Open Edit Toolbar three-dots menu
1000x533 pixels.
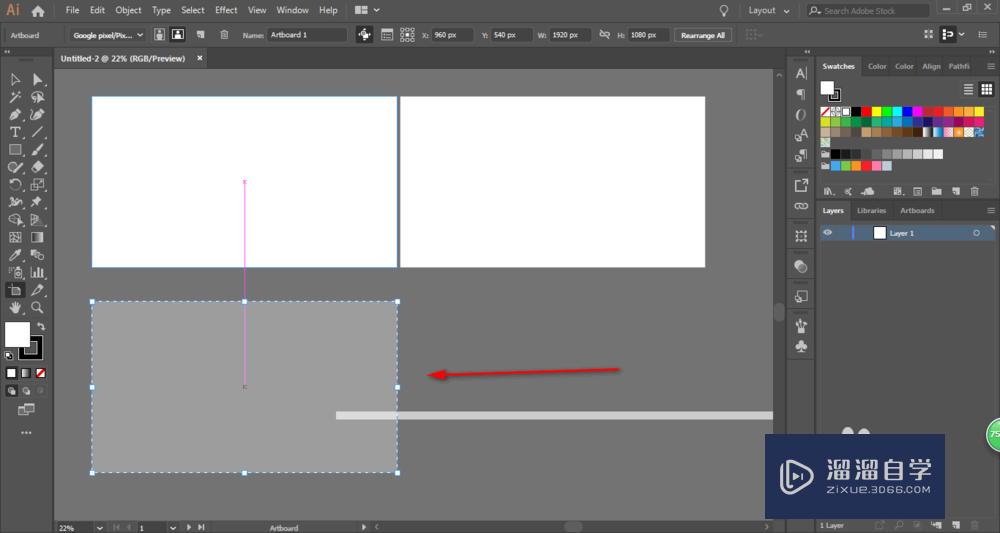[x=26, y=433]
